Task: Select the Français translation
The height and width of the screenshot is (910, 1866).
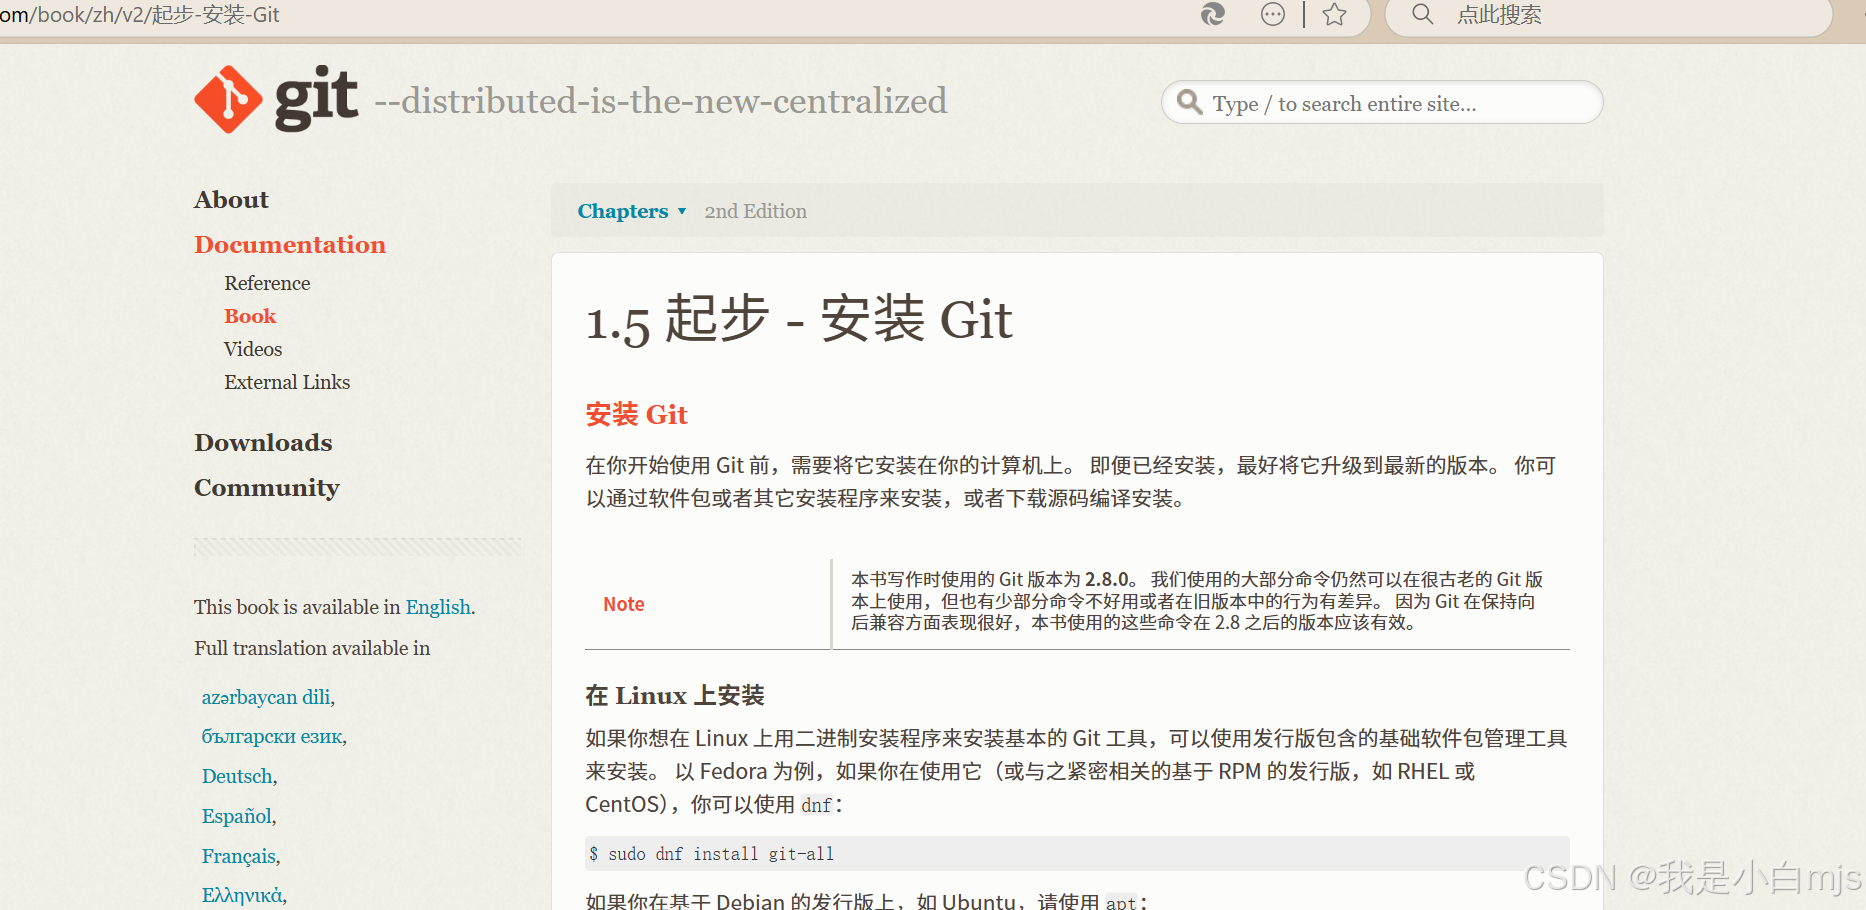Action: [239, 856]
